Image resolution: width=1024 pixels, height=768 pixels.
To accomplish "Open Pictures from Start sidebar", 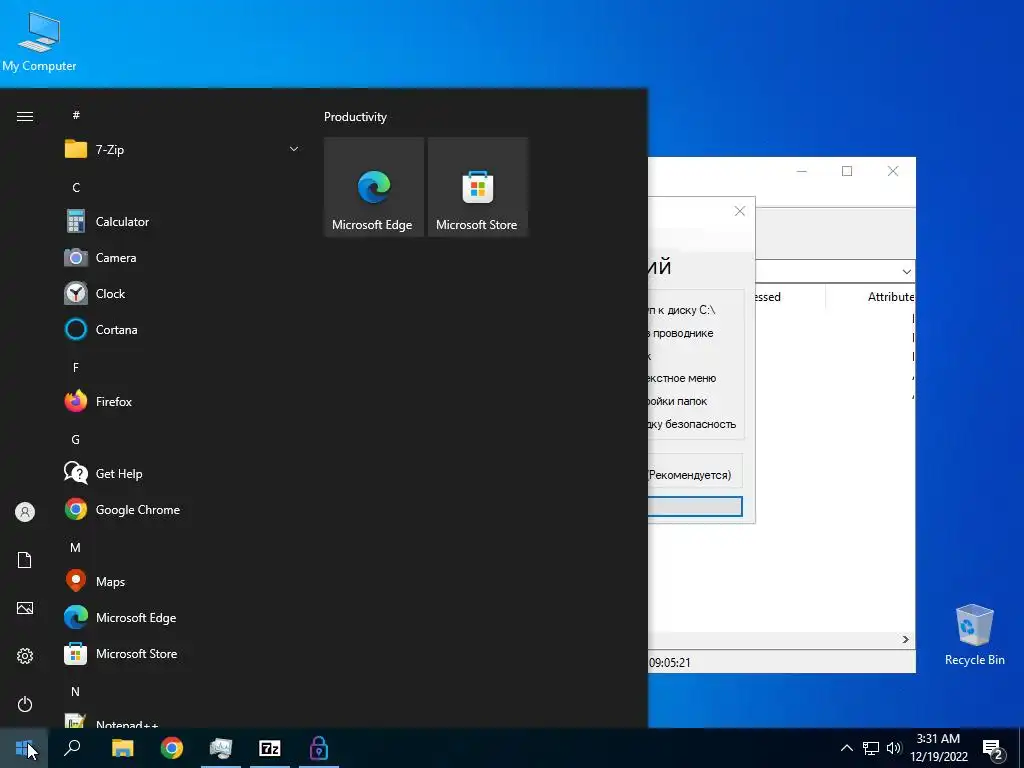I will coord(25,608).
